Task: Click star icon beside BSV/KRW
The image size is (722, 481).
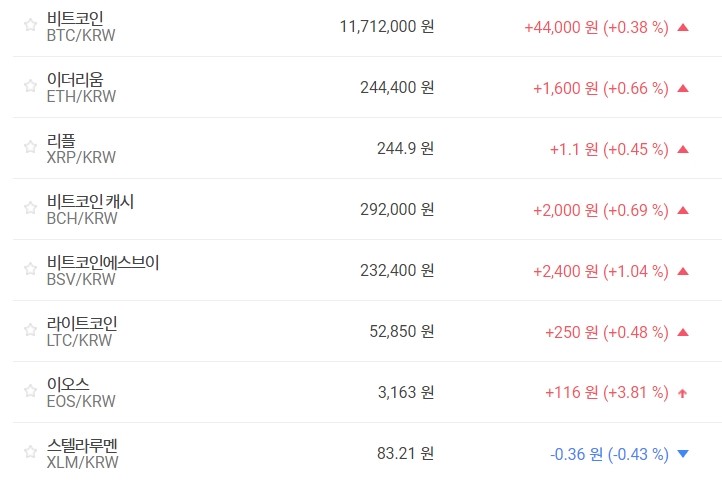Action: (30, 270)
